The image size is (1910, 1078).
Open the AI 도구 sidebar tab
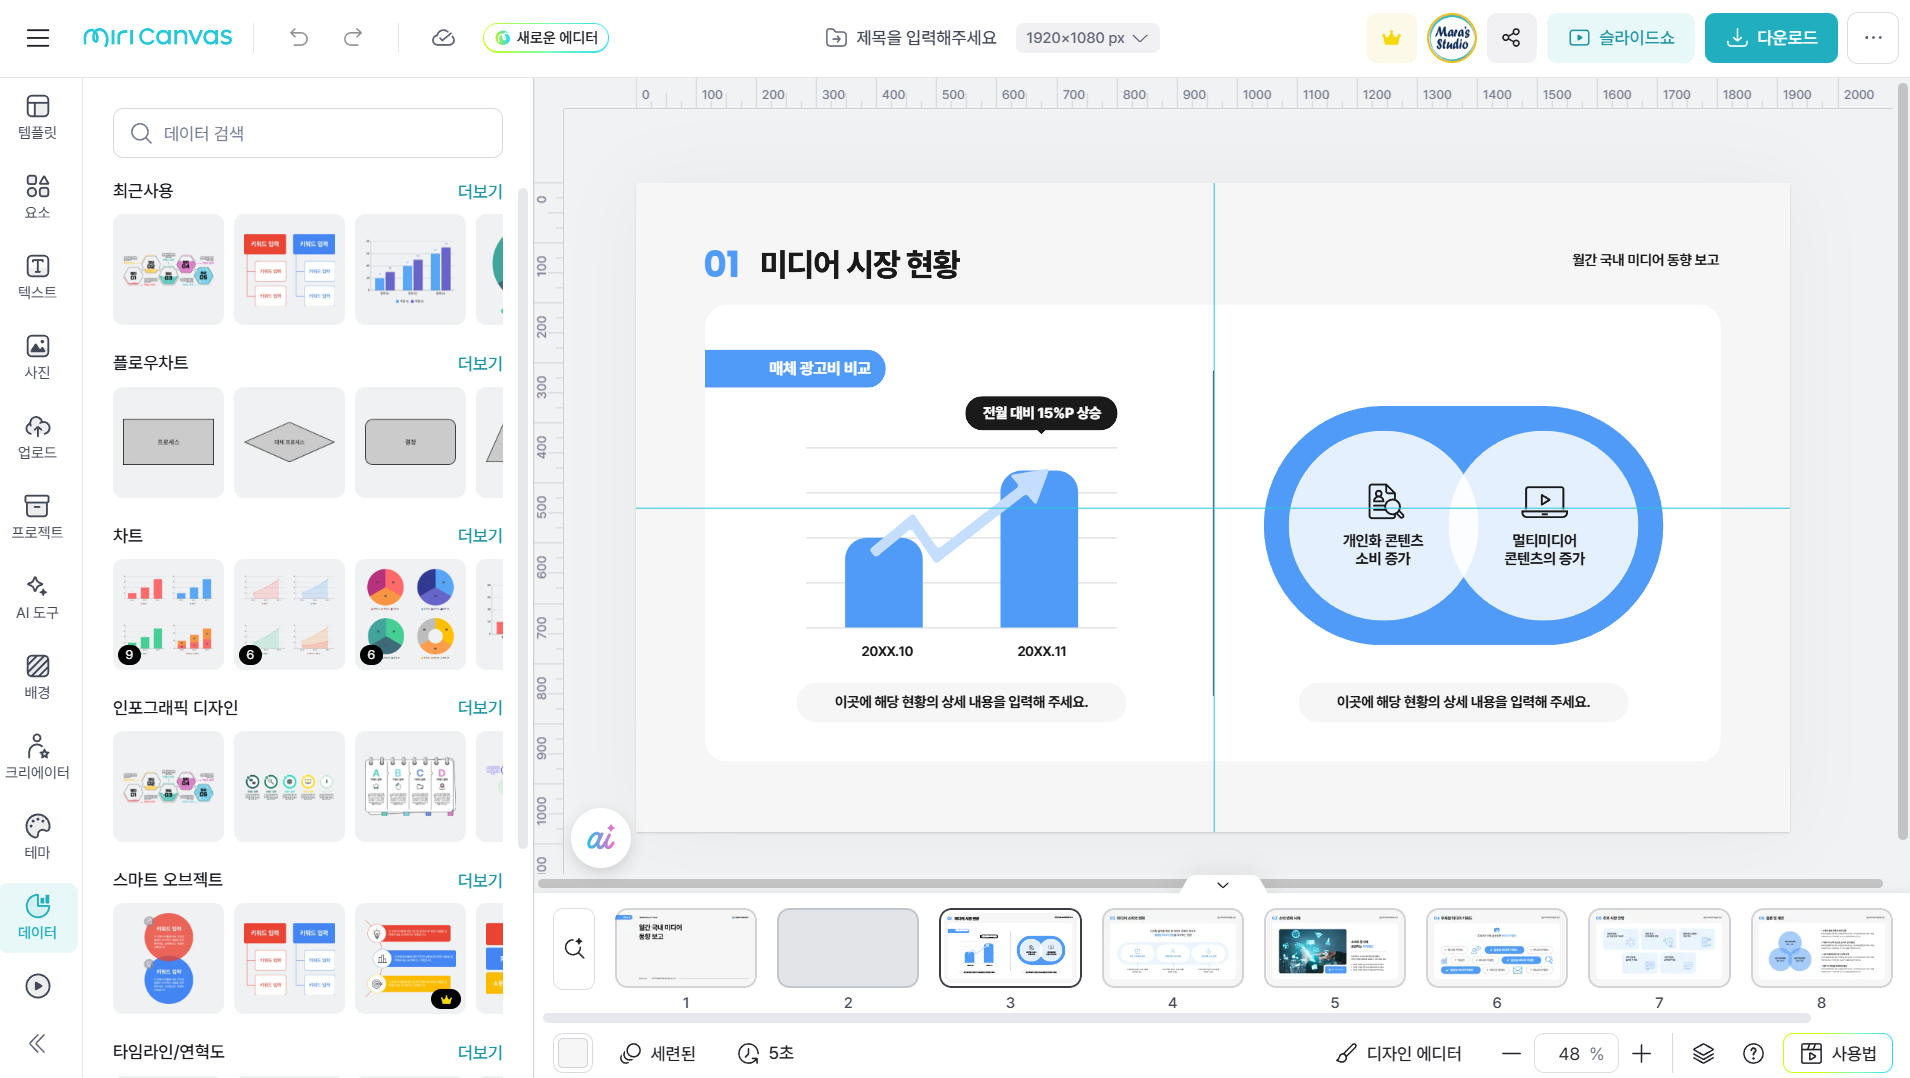pos(38,597)
